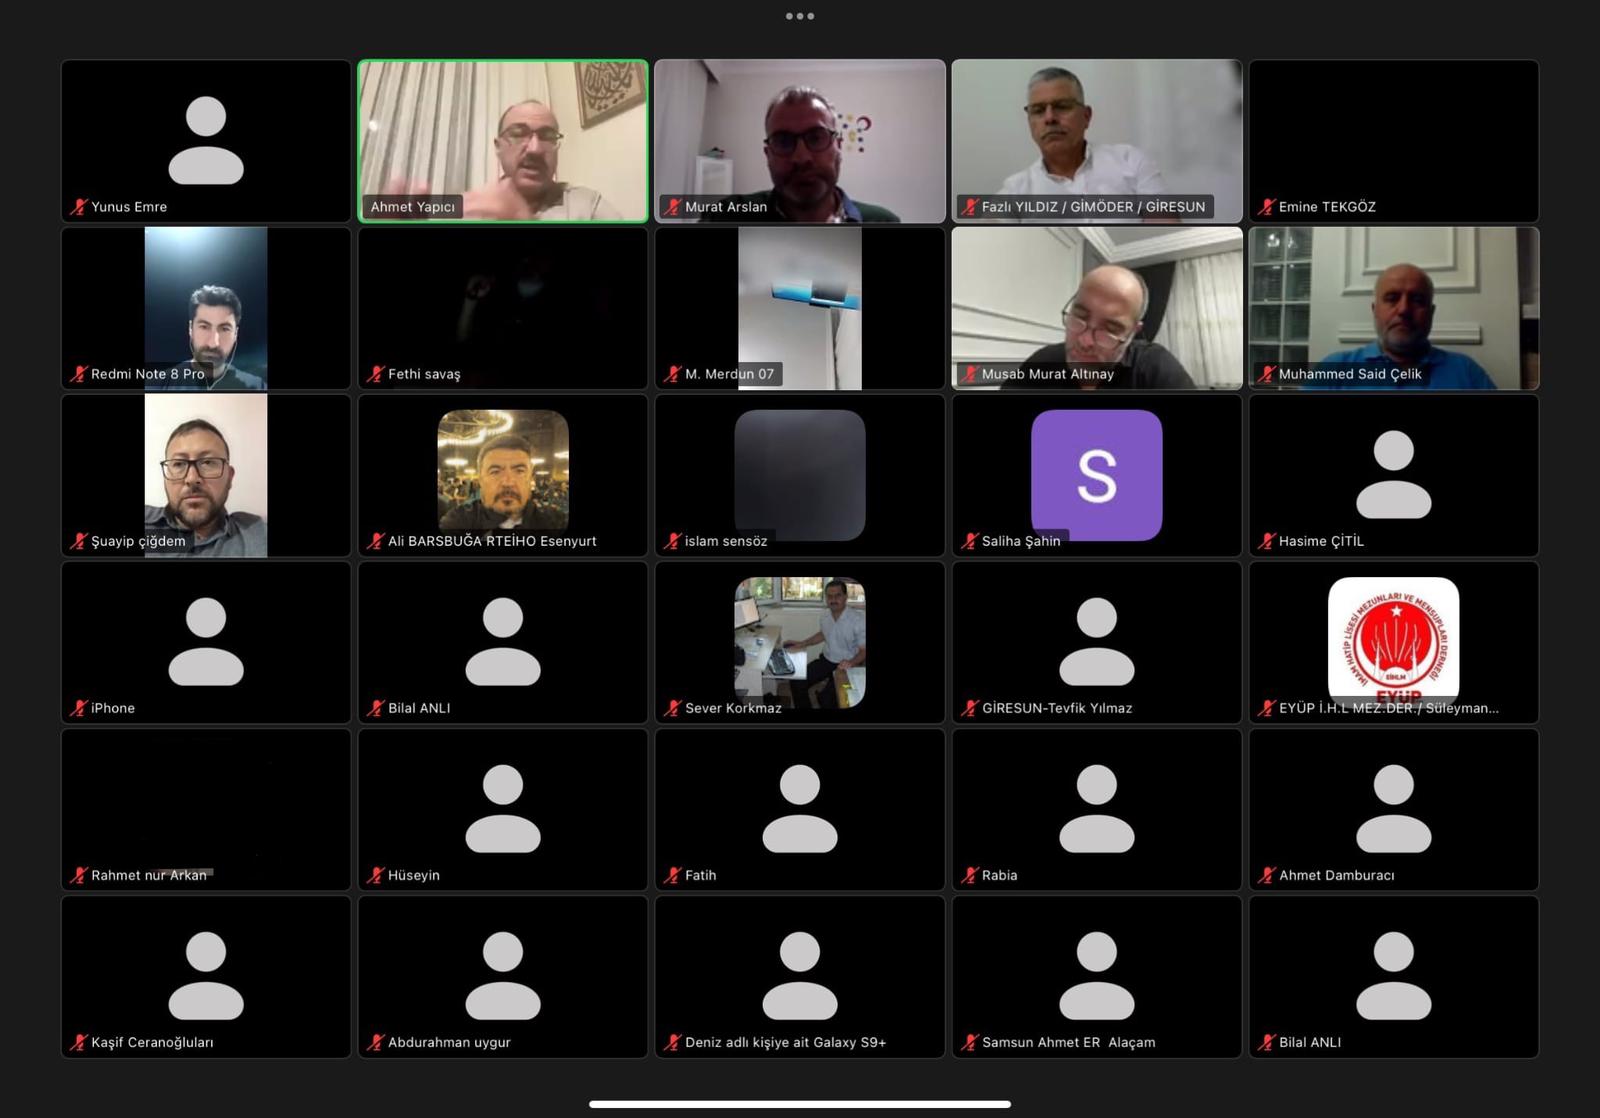The height and width of the screenshot is (1118, 1600).
Task: Click muted mic icon beside Şuayip çiğdem
Action: click(79, 541)
